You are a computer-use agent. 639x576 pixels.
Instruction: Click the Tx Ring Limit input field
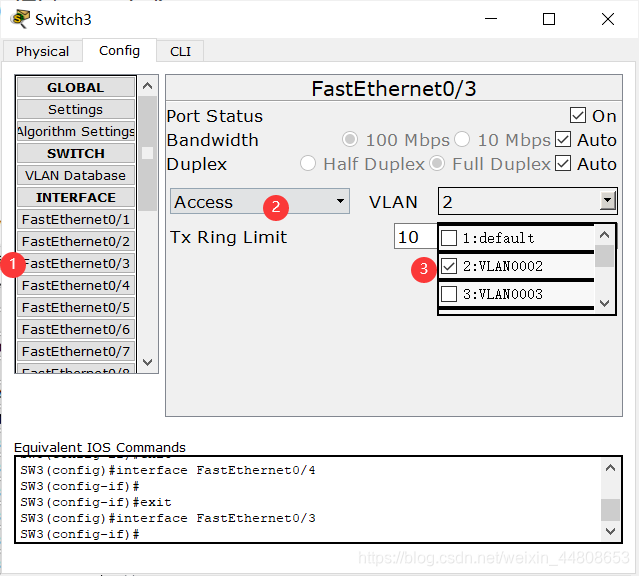[x=416, y=236]
